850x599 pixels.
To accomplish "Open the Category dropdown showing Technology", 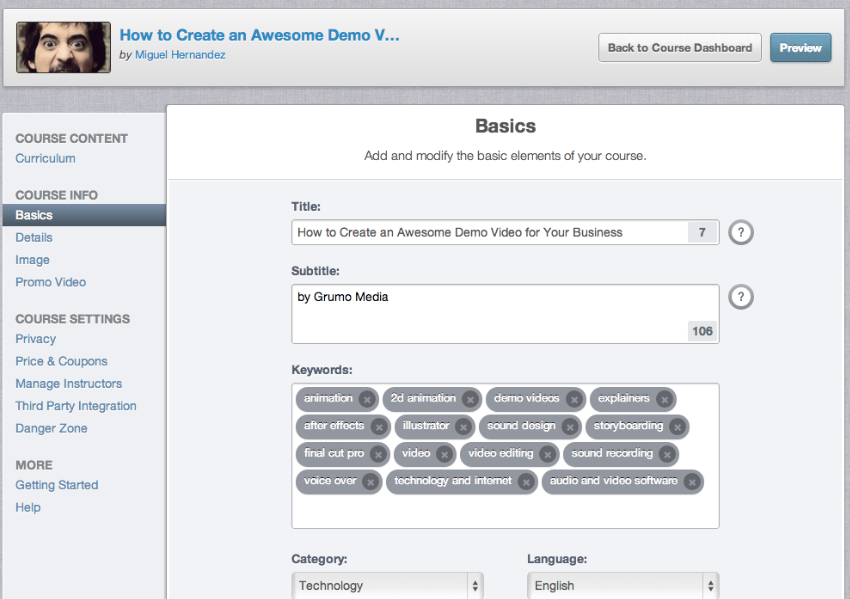I will click(x=388, y=586).
